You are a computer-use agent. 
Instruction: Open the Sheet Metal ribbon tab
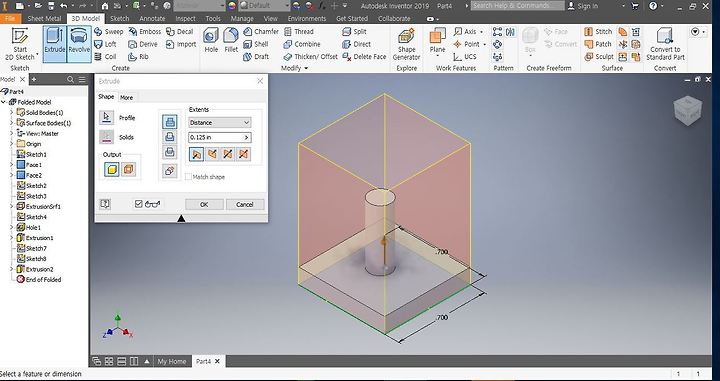(44, 18)
